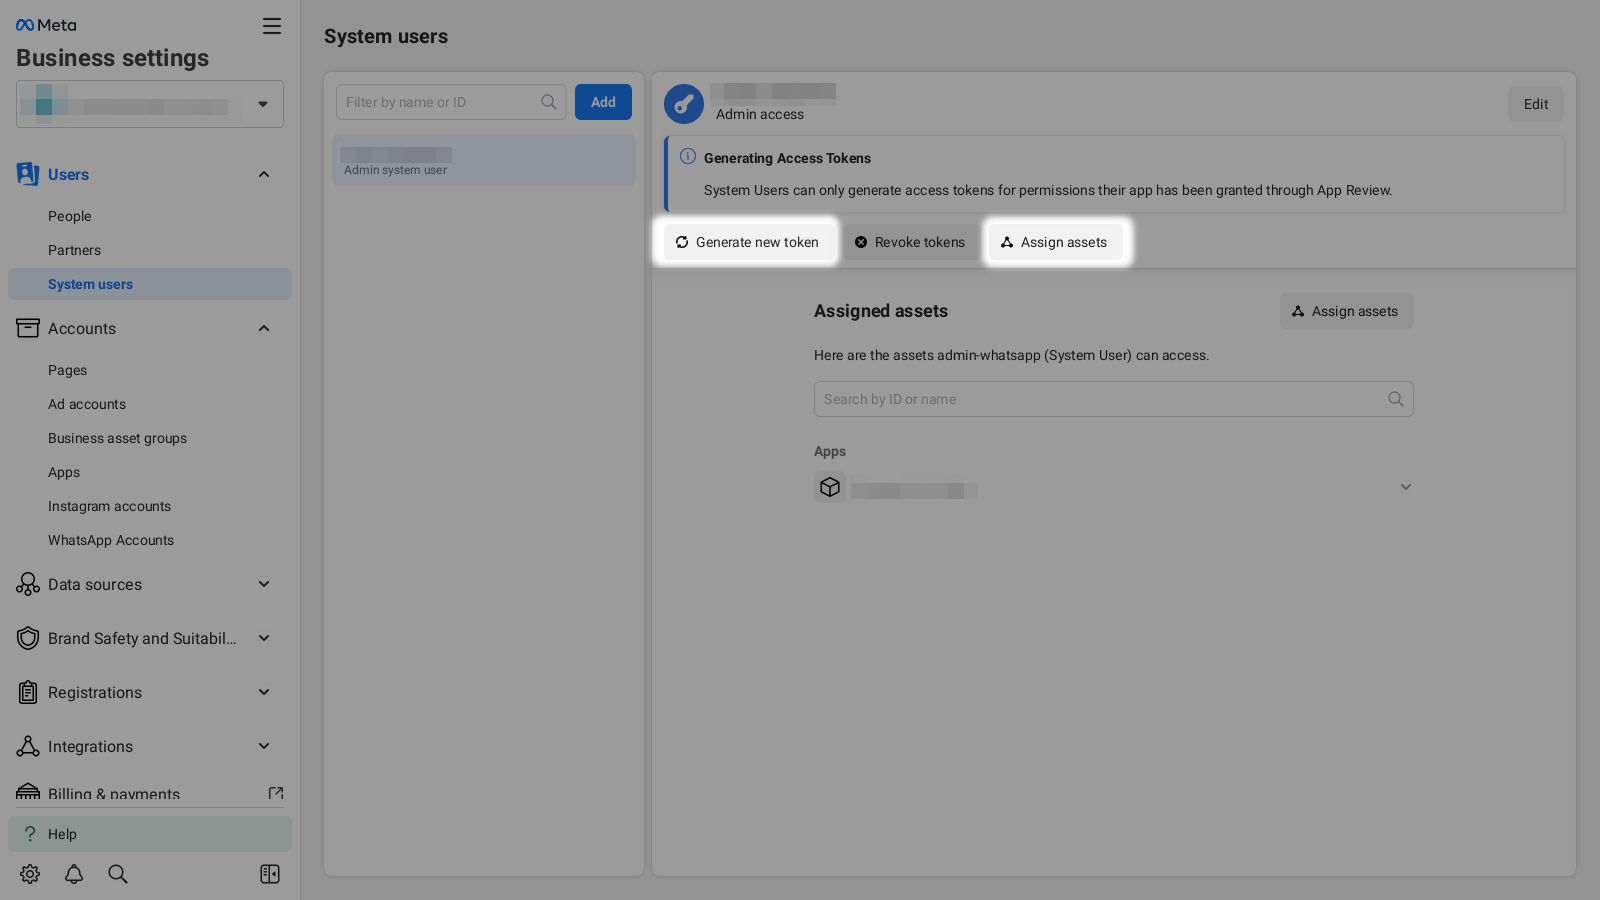Expand the app row chevron under Apps
The width and height of the screenshot is (1600, 900).
point(1406,487)
